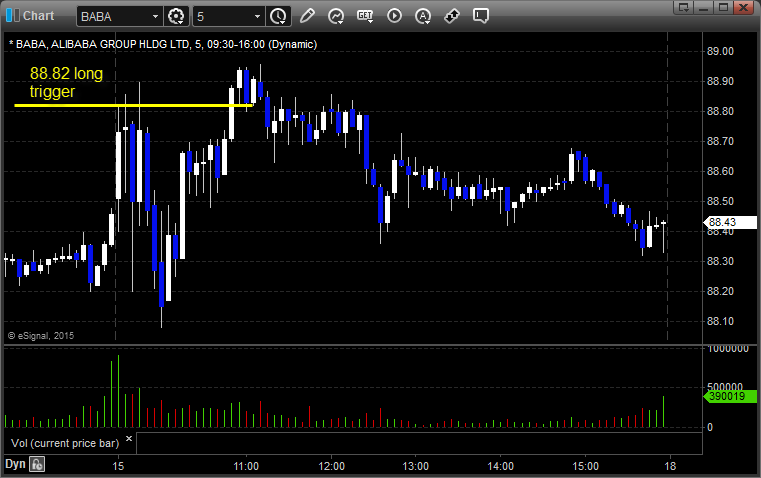Click the comment bubble icon

point(480,16)
